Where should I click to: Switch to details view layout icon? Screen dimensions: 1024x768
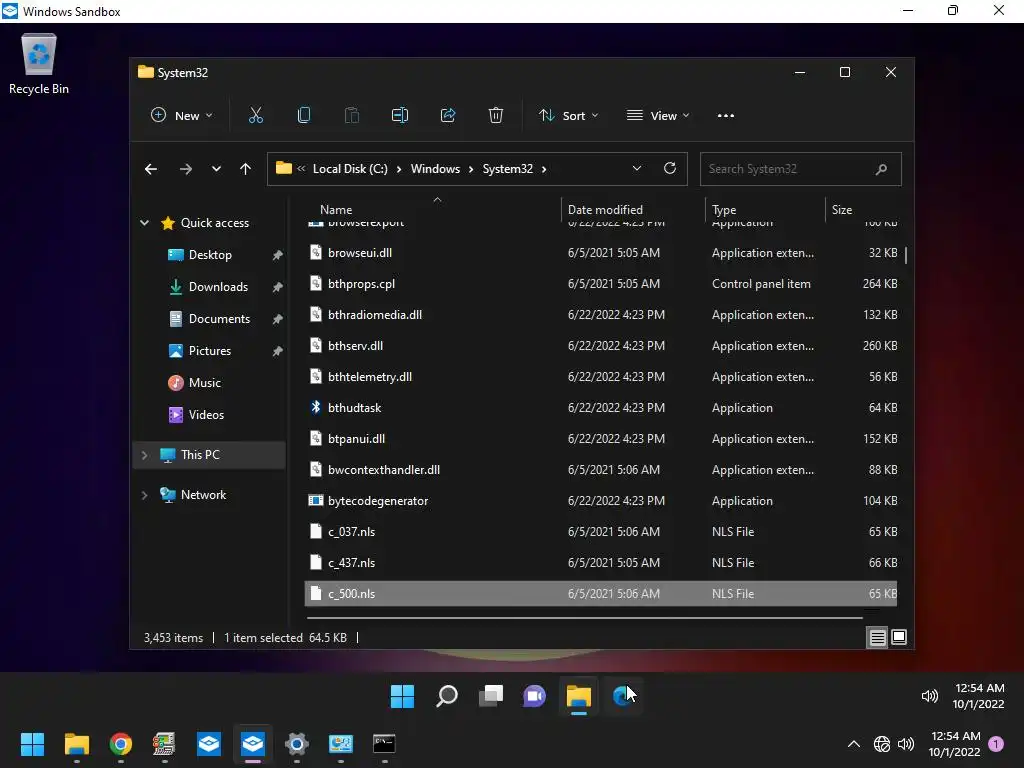point(878,637)
